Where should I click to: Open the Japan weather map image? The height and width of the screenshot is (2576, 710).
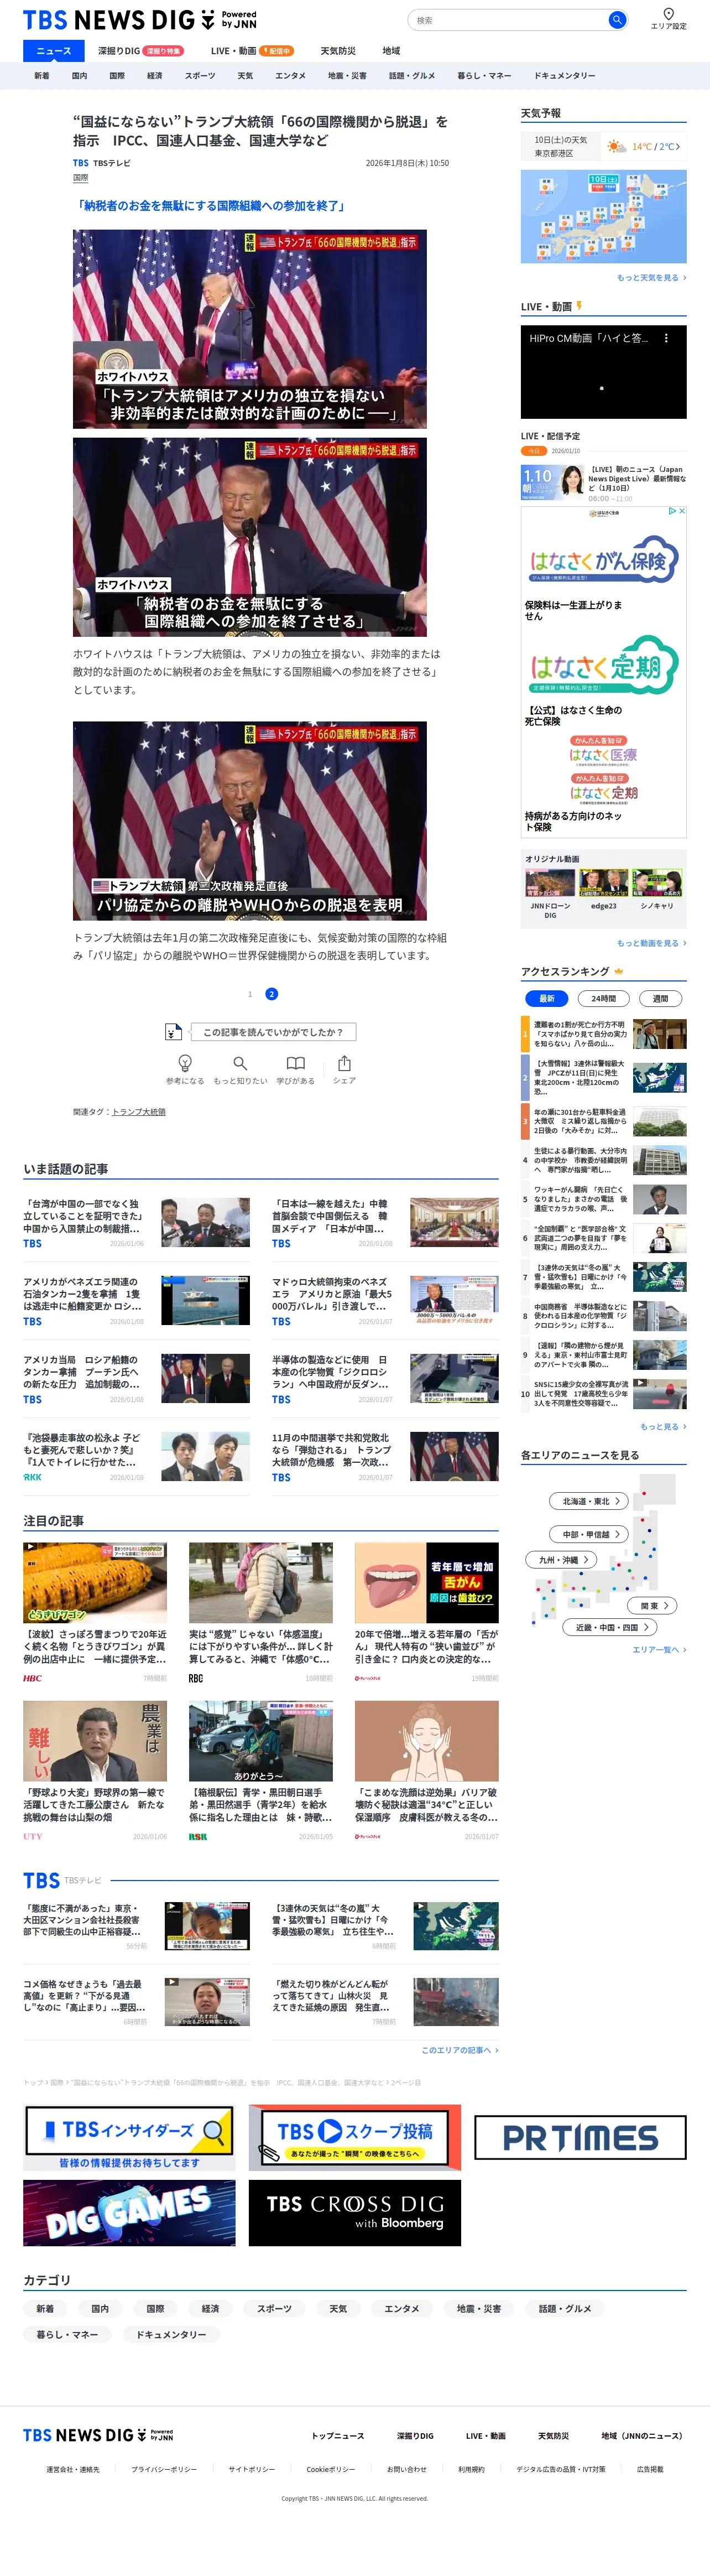point(603,216)
